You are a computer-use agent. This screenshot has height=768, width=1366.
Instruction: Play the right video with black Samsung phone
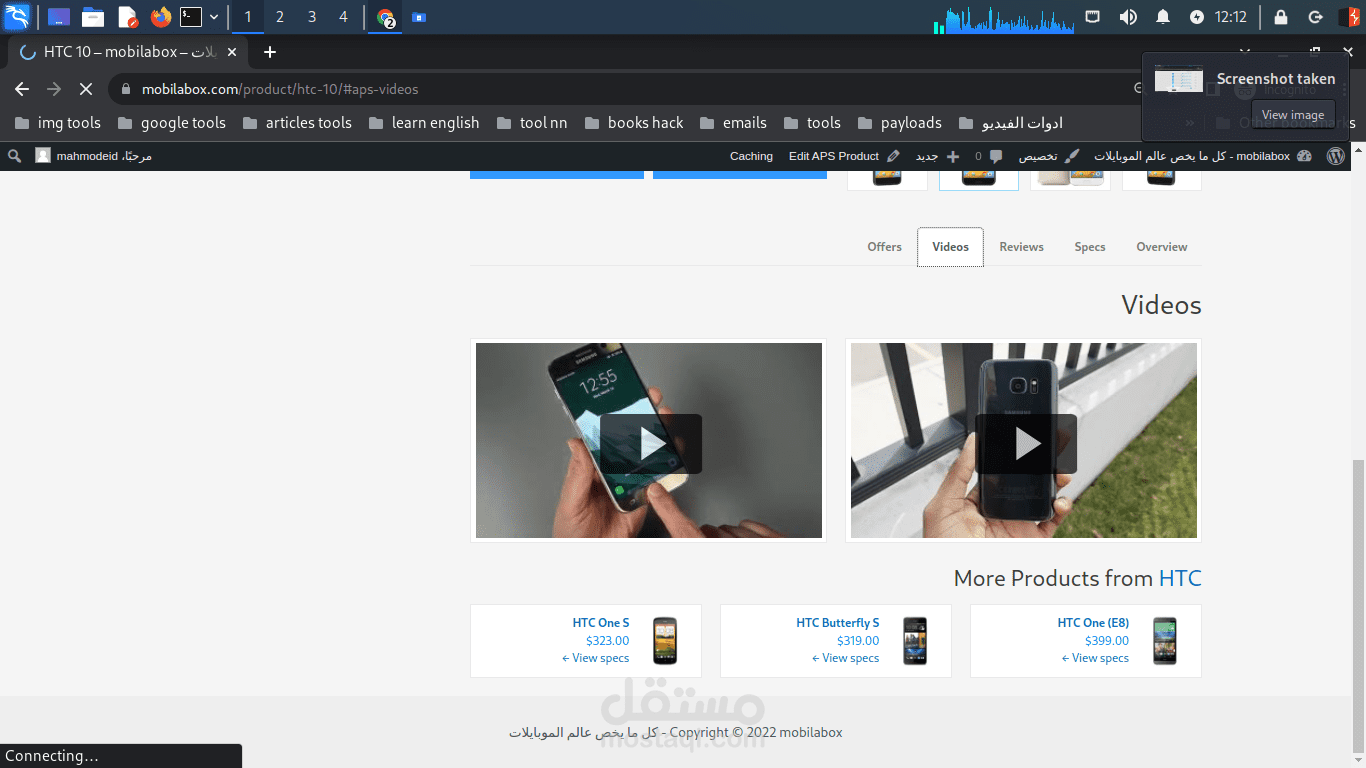pos(1025,443)
